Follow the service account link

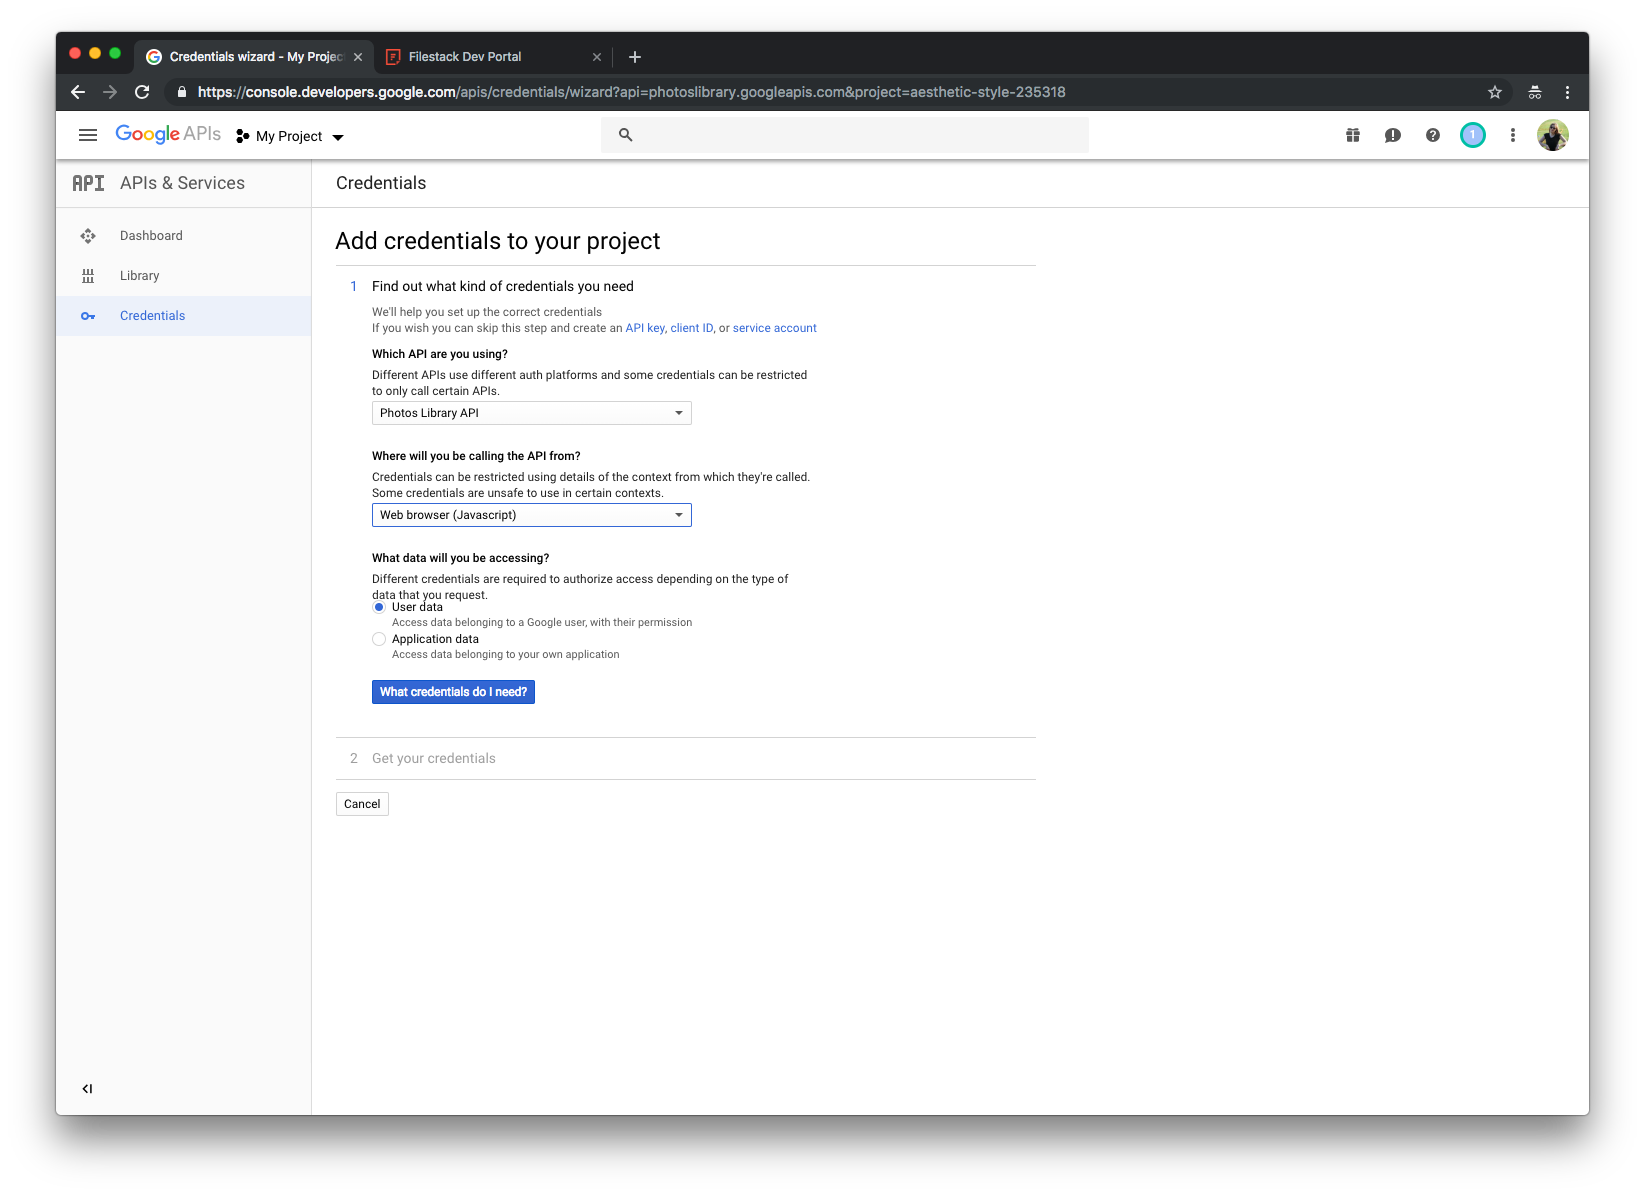tap(775, 328)
